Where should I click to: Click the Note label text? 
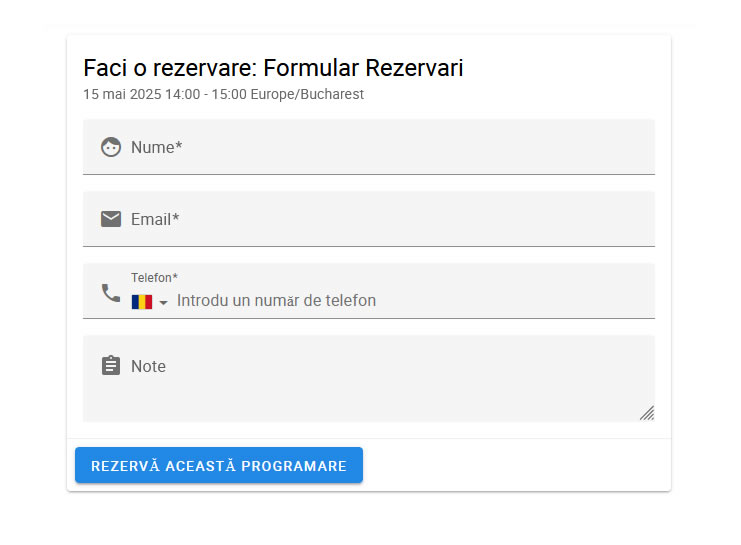point(148,366)
